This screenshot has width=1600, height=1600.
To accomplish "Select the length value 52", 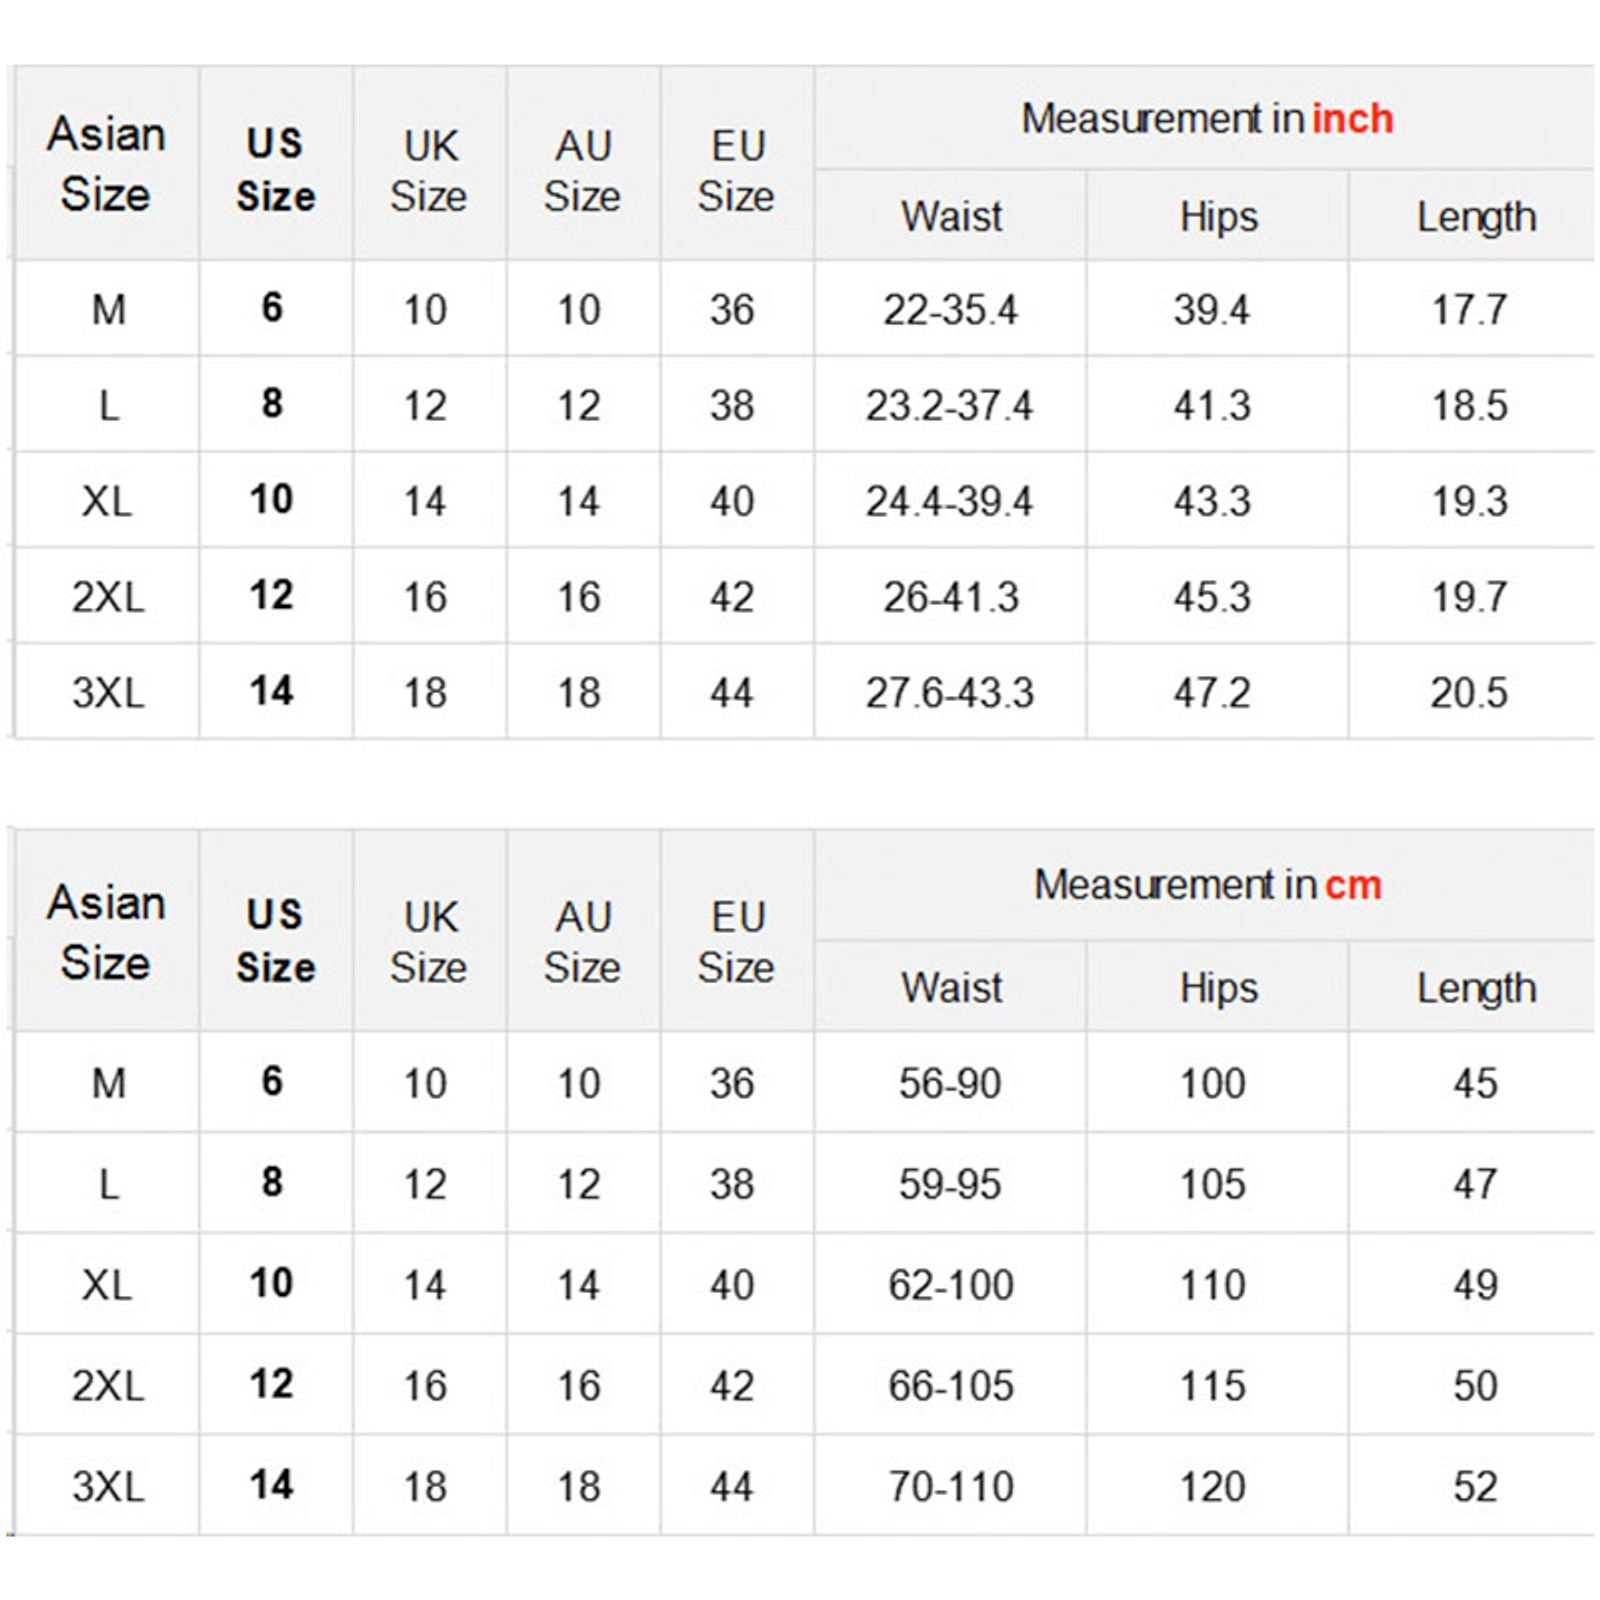I will [x=1475, y=1487].
